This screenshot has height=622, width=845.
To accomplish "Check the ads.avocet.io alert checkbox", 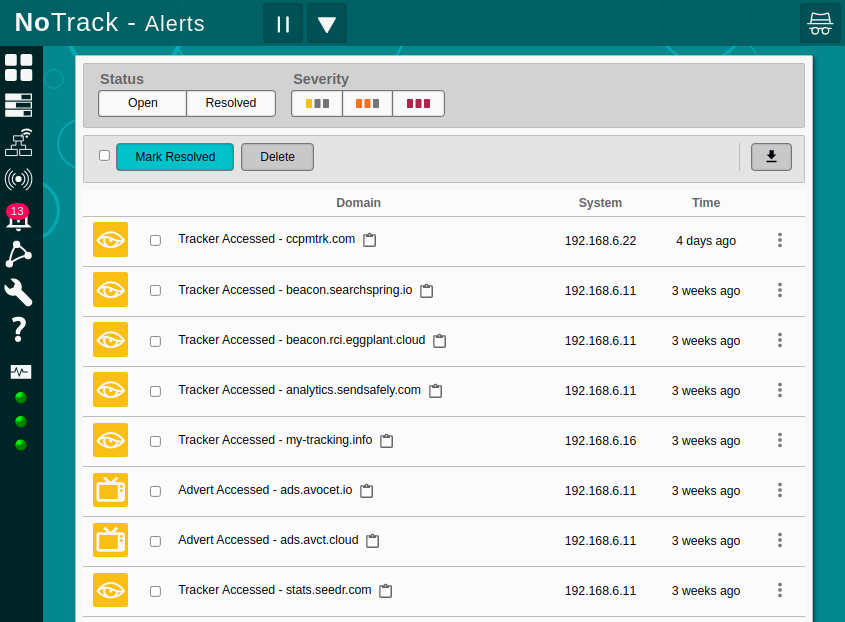I will tap(155, 492).
